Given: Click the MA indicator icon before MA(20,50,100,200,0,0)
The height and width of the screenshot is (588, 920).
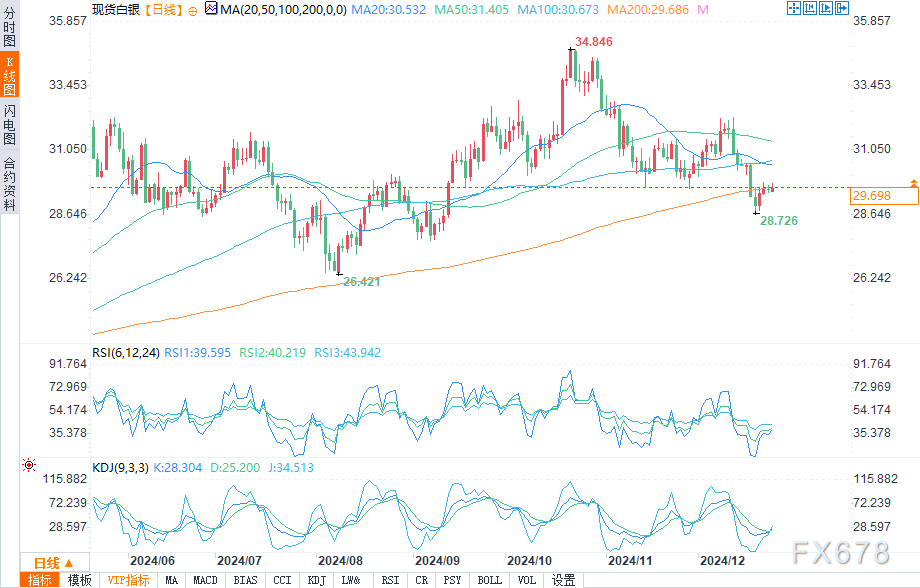Looking at the screenshot, I should point(209,9).
